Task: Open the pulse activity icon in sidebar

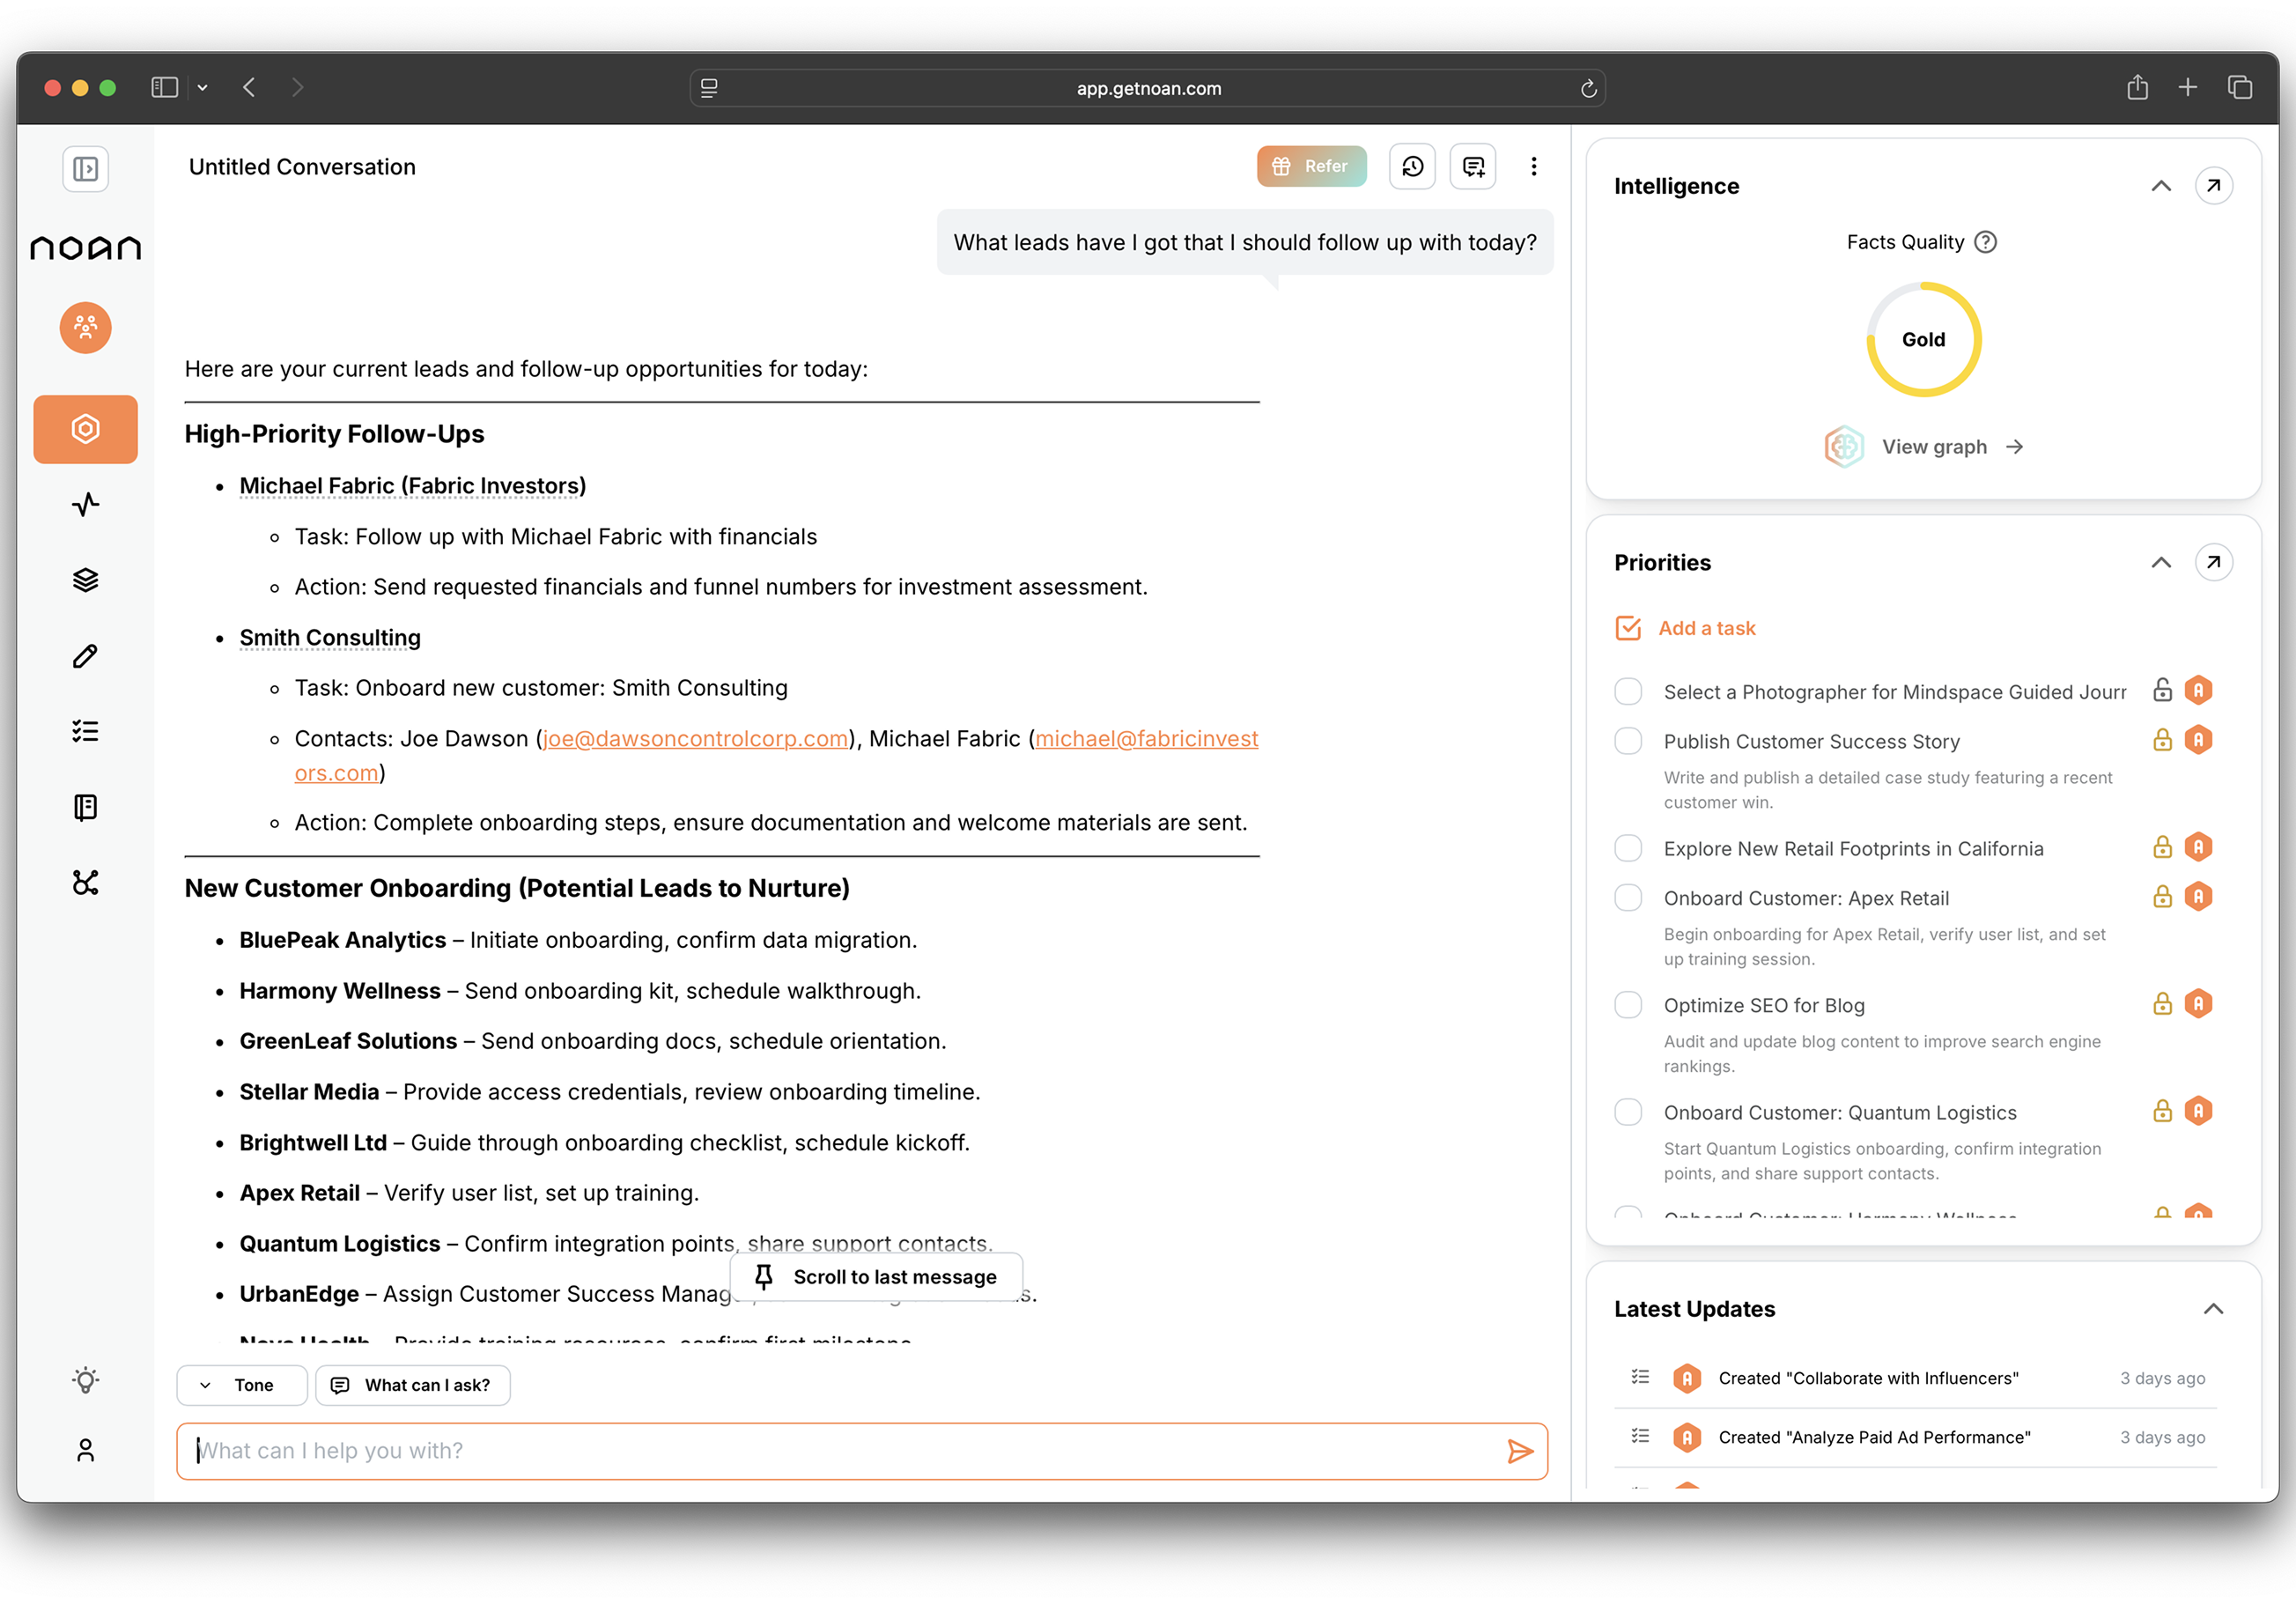Action: 86,504
